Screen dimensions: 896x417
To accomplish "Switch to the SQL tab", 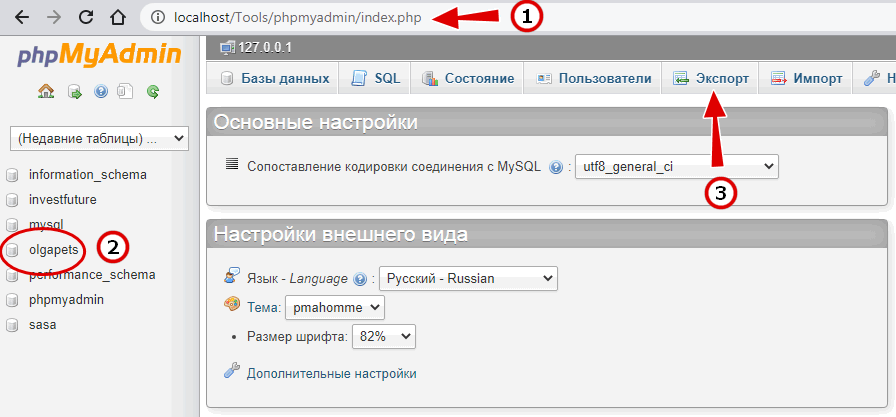I will pyautogui.click(x=375, y=78).
